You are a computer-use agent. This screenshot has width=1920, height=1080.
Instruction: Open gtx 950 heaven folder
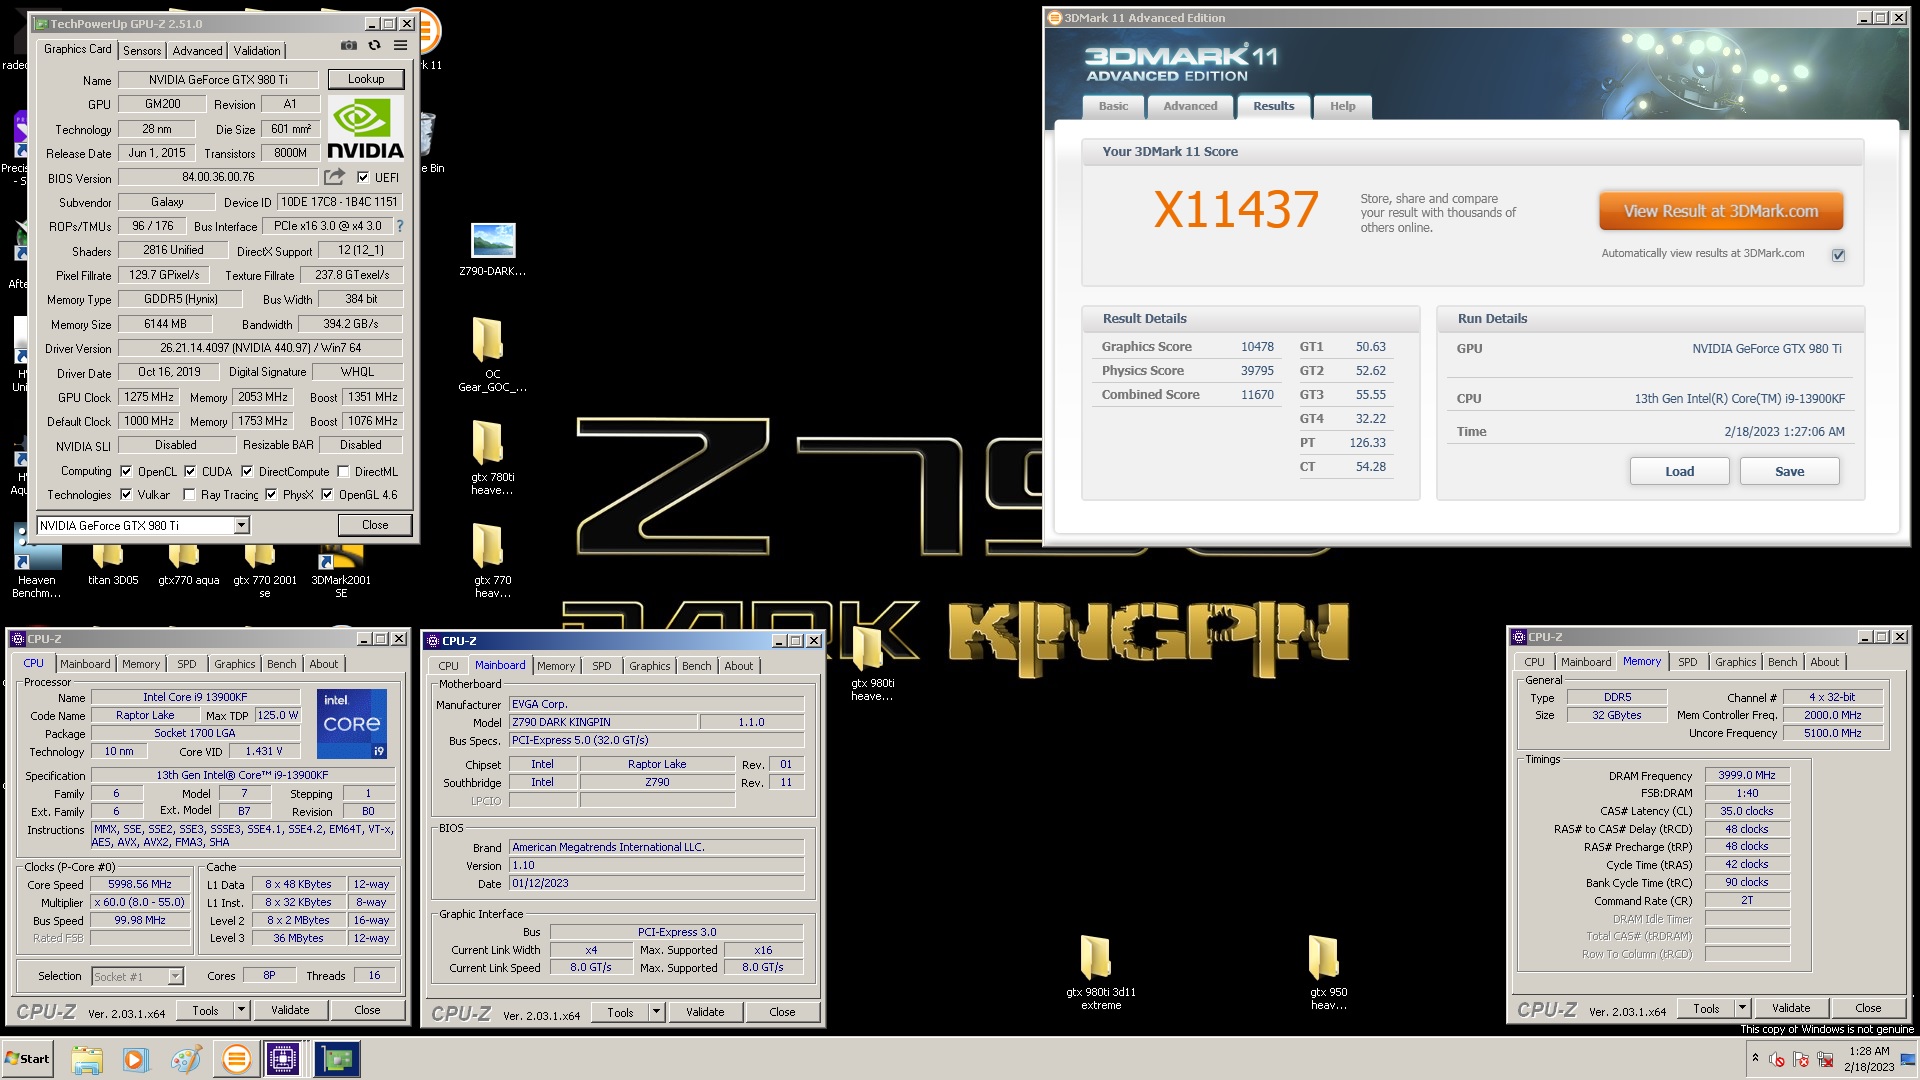point(1328,973)
